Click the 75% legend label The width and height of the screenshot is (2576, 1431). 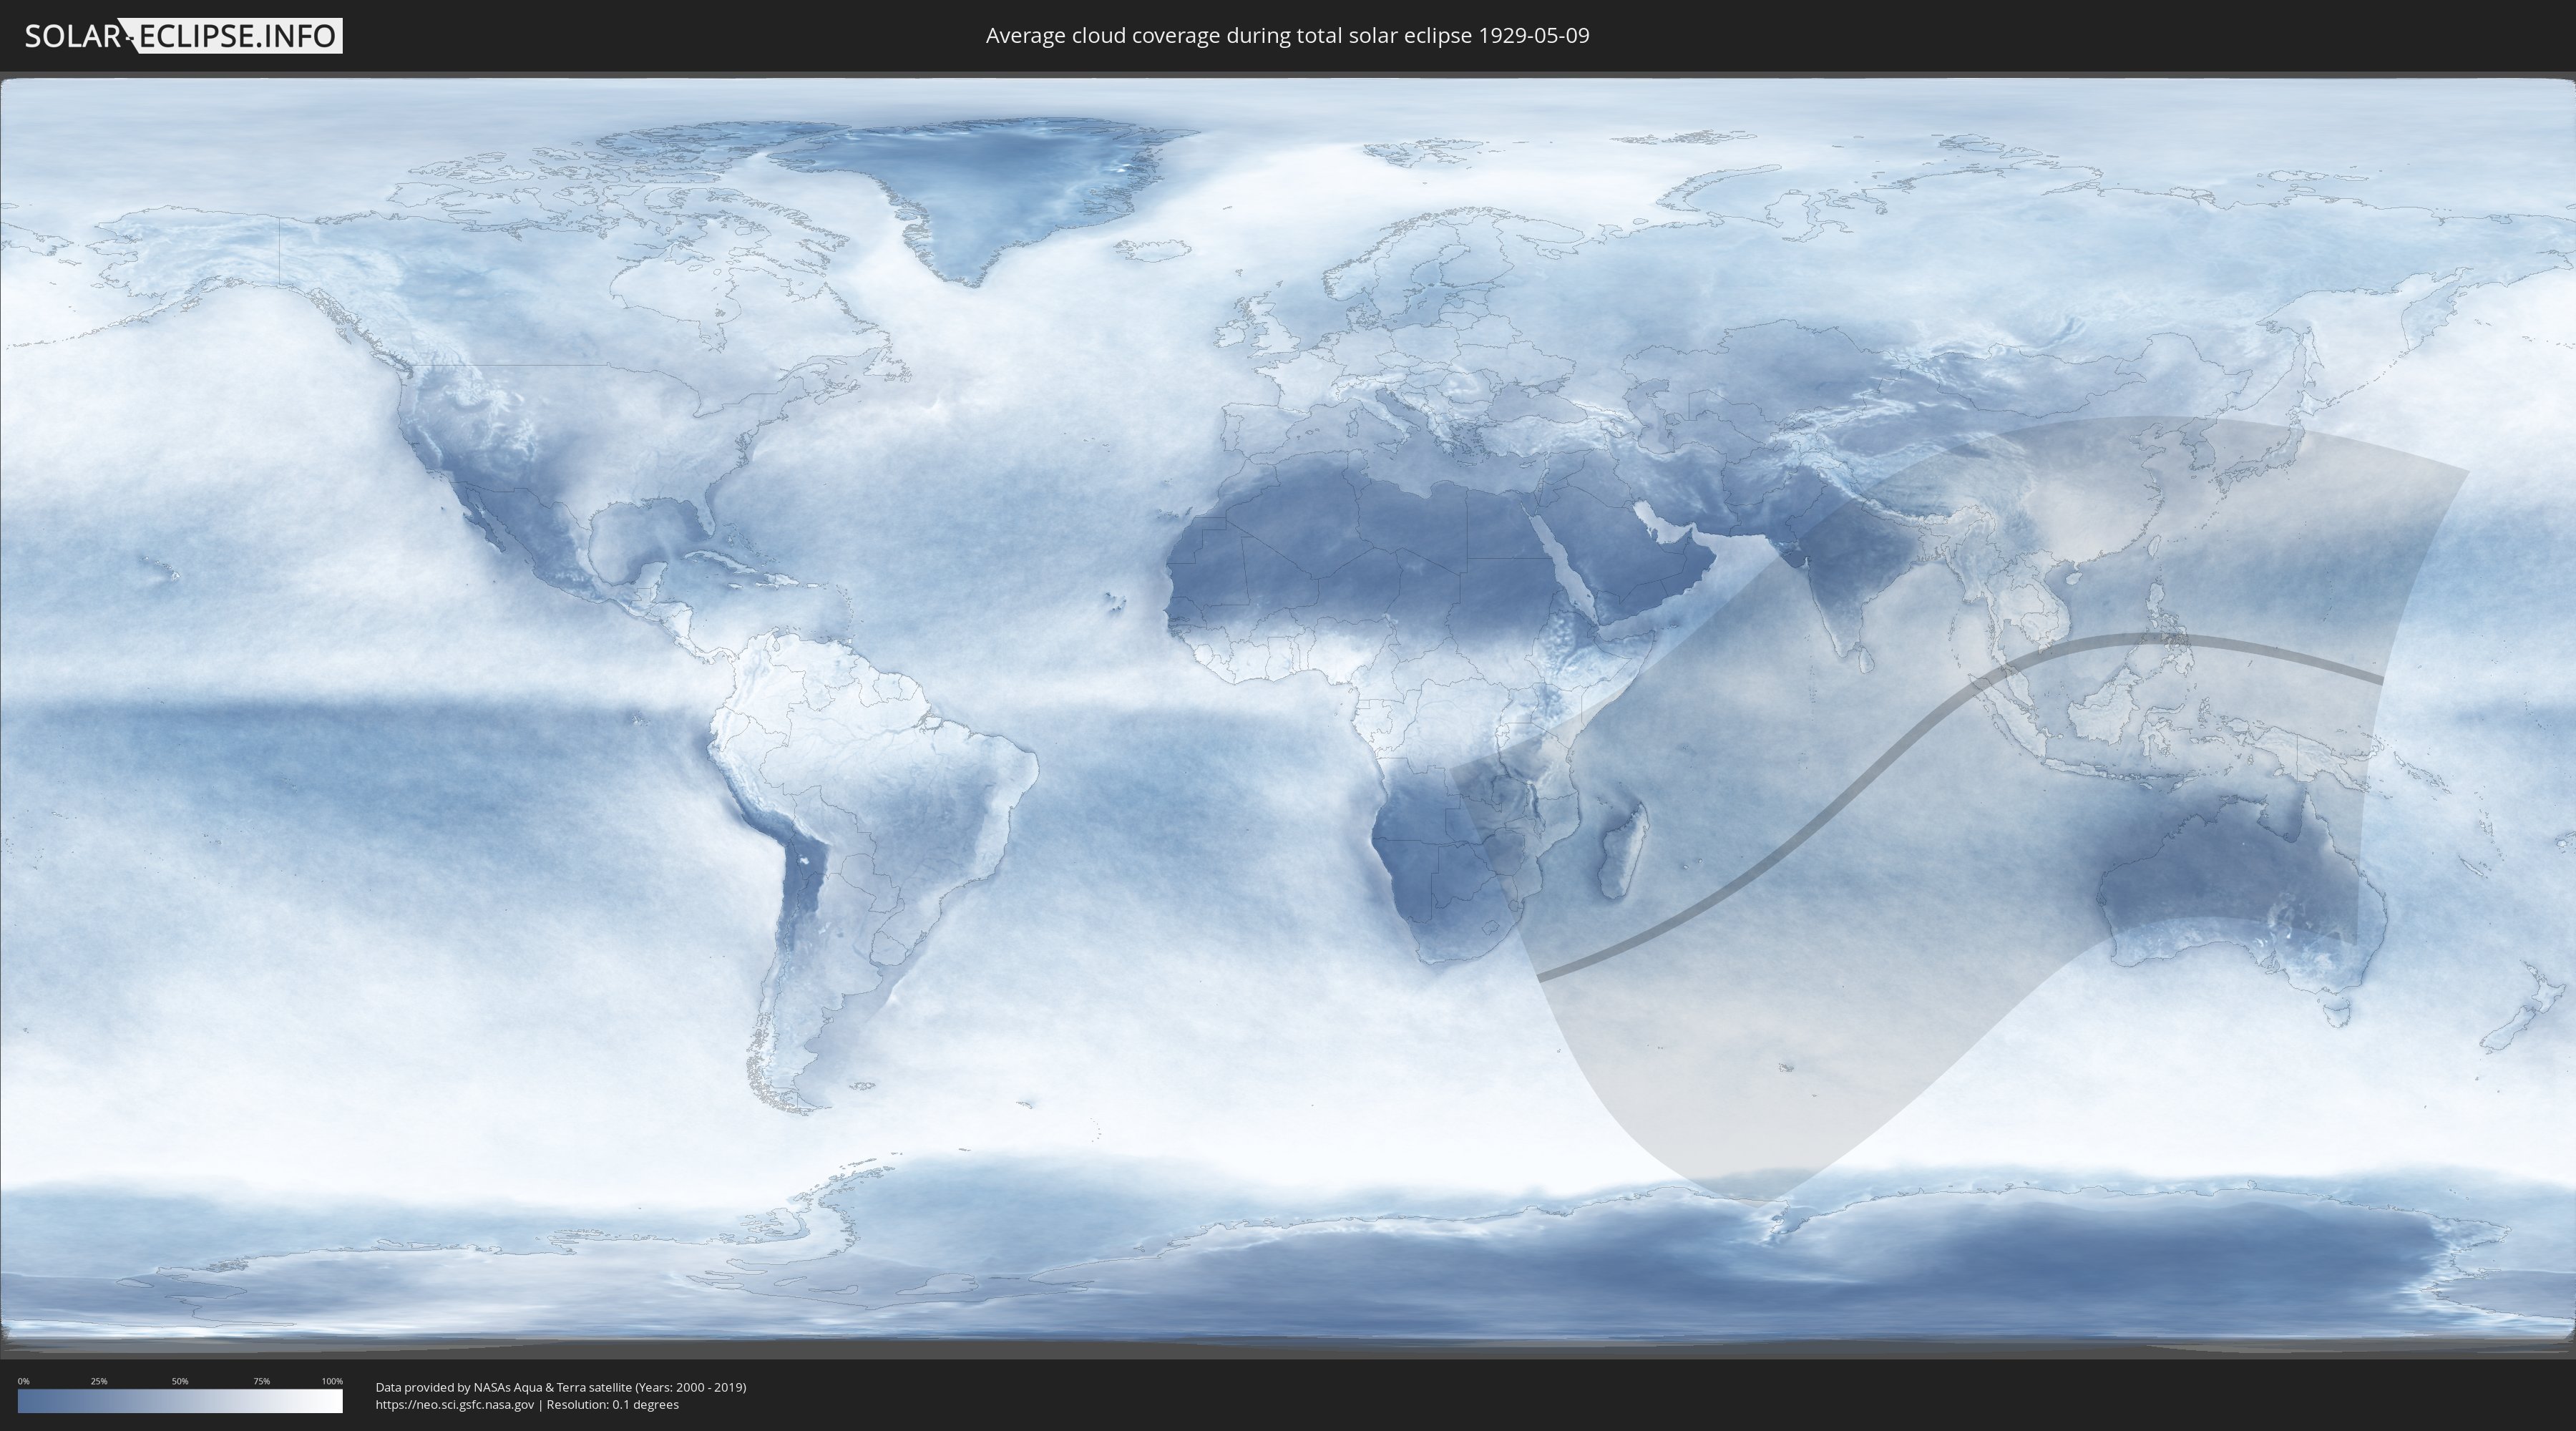[x=261, y=1381]
